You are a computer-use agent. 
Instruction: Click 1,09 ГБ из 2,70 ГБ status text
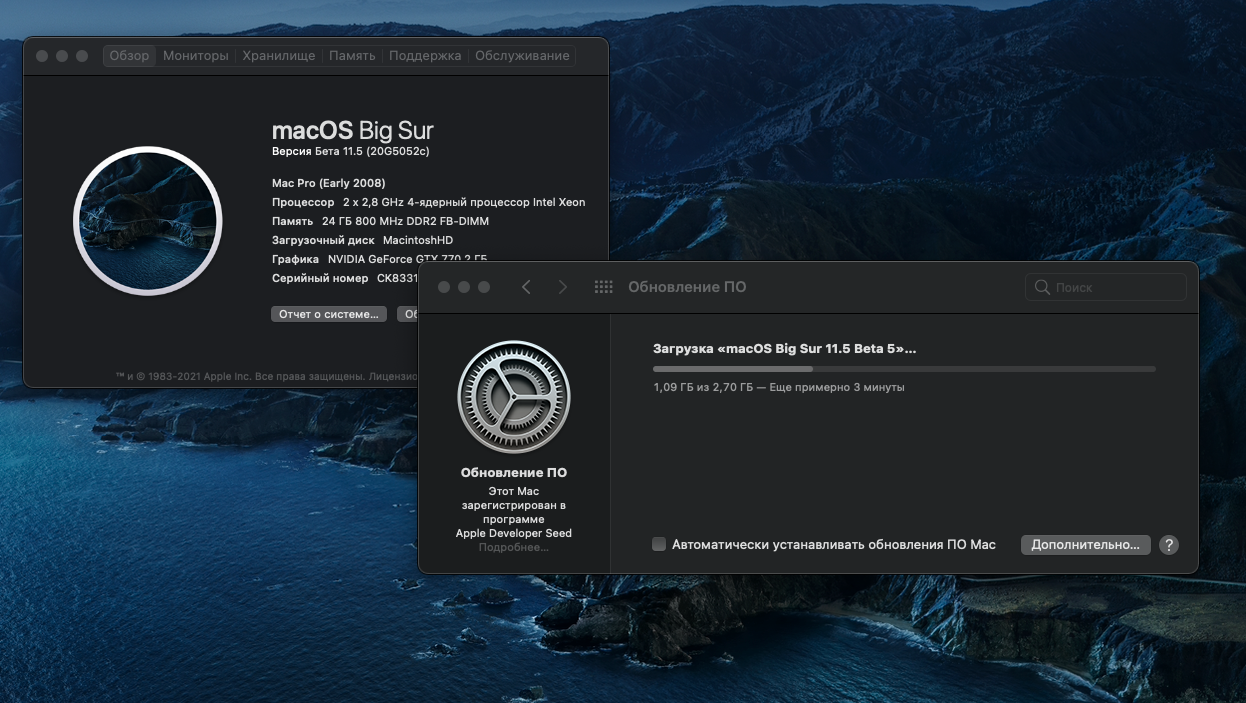[779, 387]
